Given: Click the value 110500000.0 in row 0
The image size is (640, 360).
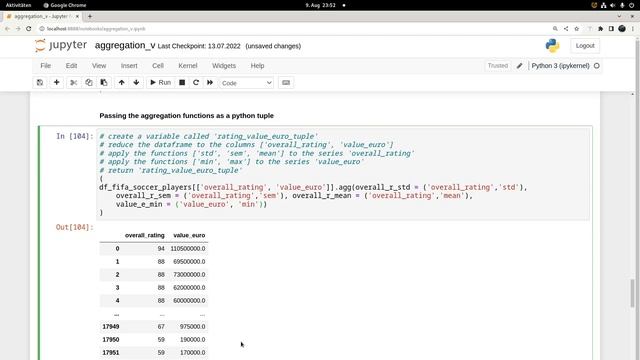Looking at the screenshot, I should pos(188,248).
